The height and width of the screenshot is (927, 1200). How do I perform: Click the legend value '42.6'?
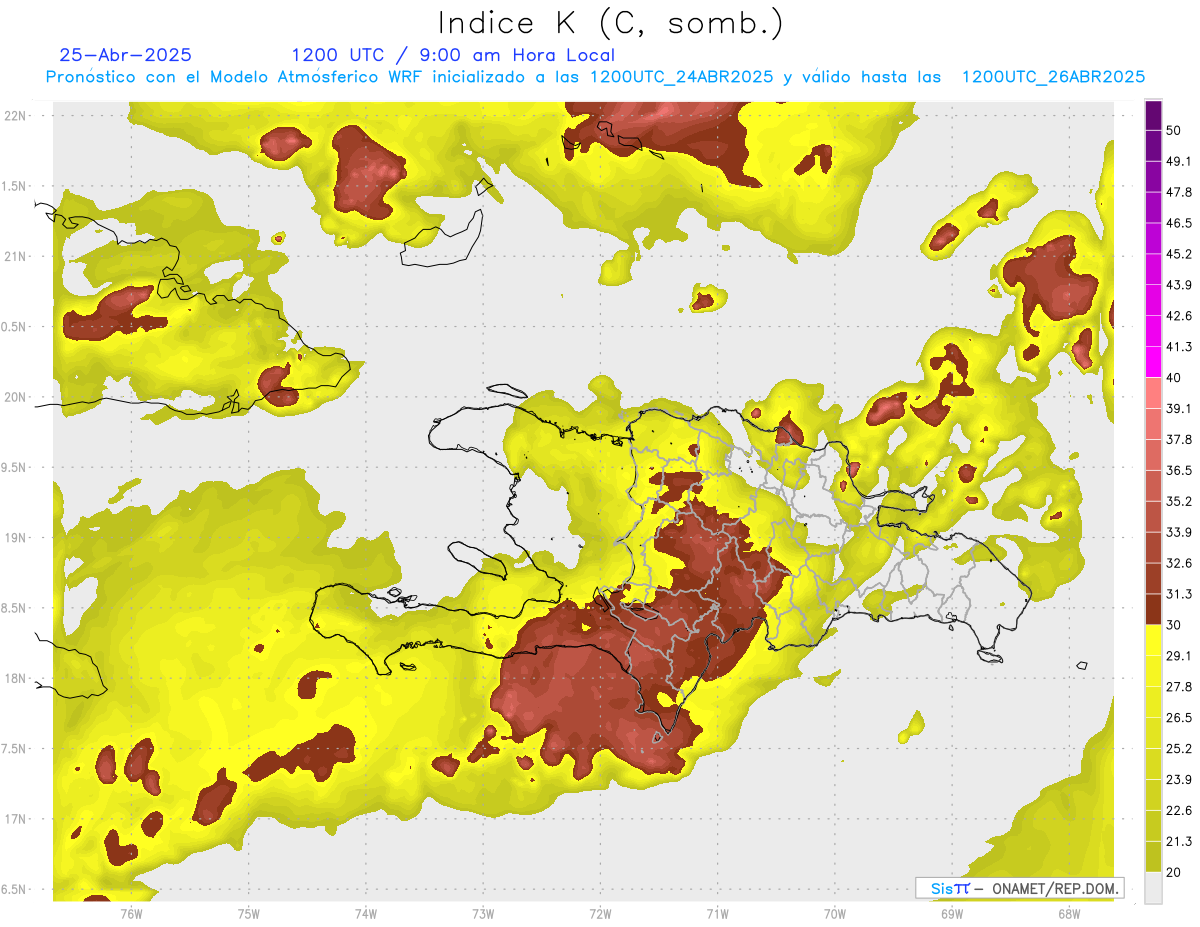point(1178,316)
